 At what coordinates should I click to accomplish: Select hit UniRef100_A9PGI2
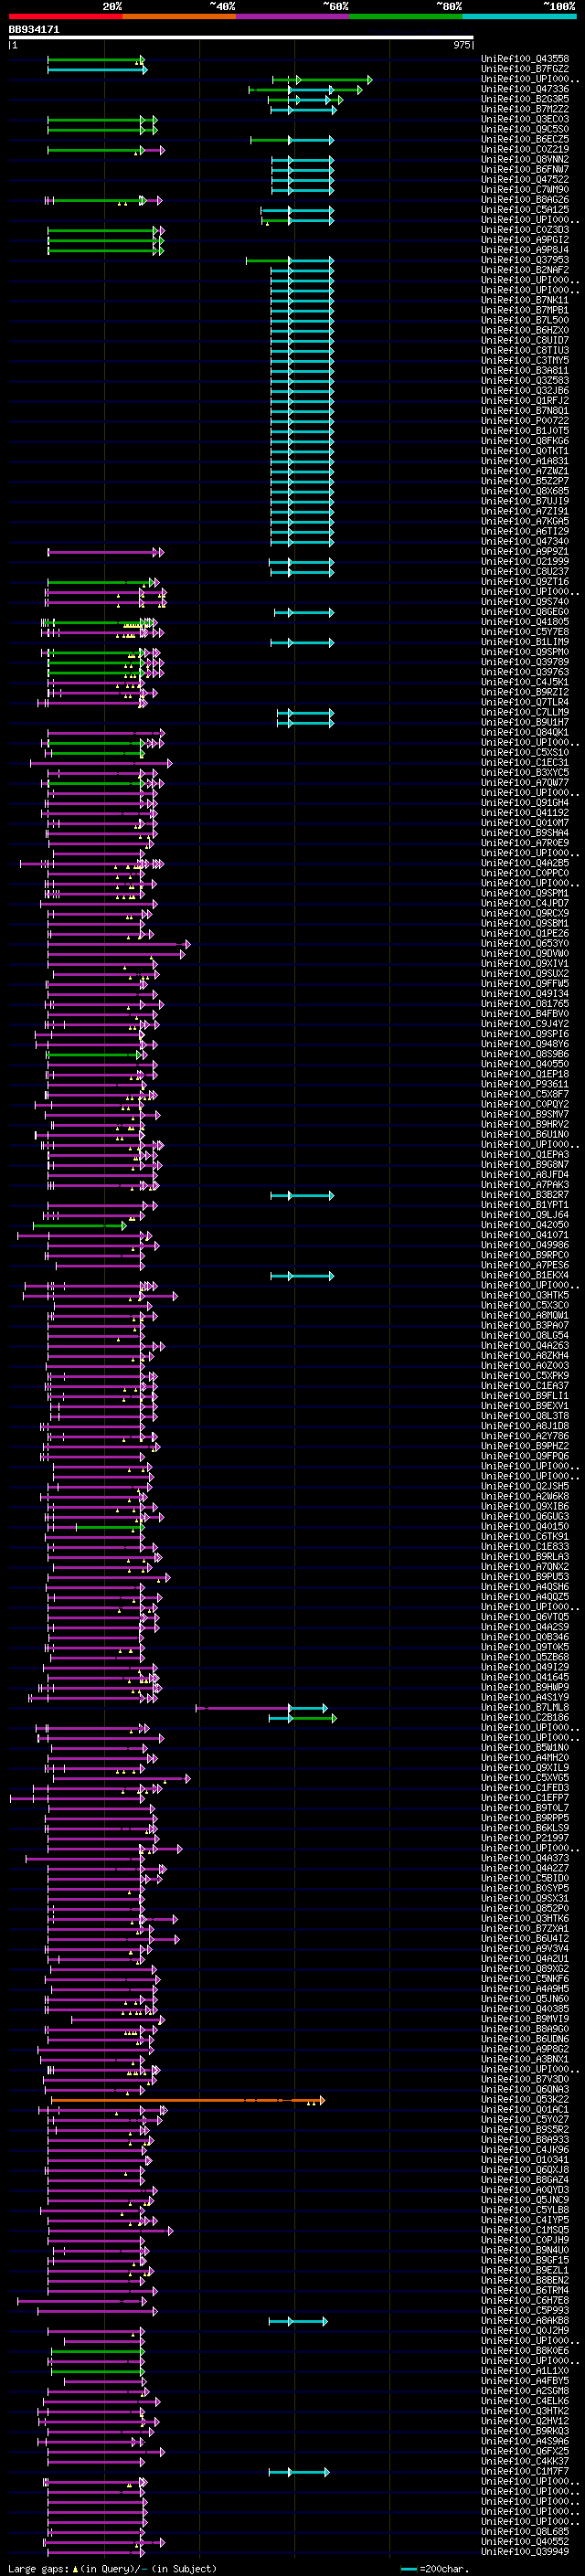click(x=525, y=240)
